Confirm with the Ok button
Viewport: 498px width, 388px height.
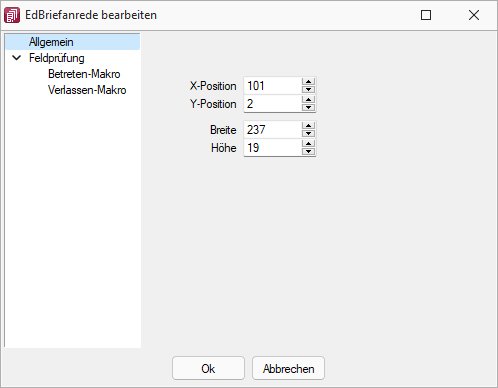(x=208, y=368)
